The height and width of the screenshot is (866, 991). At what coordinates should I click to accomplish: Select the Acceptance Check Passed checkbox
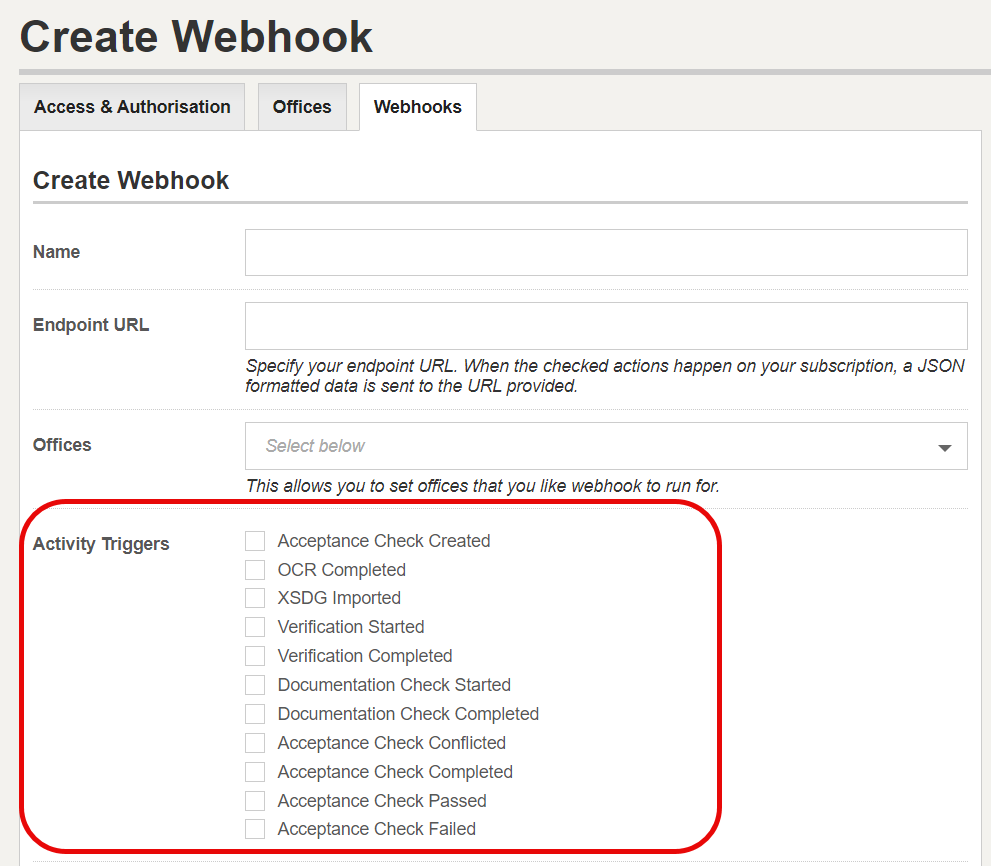[255, 801]
